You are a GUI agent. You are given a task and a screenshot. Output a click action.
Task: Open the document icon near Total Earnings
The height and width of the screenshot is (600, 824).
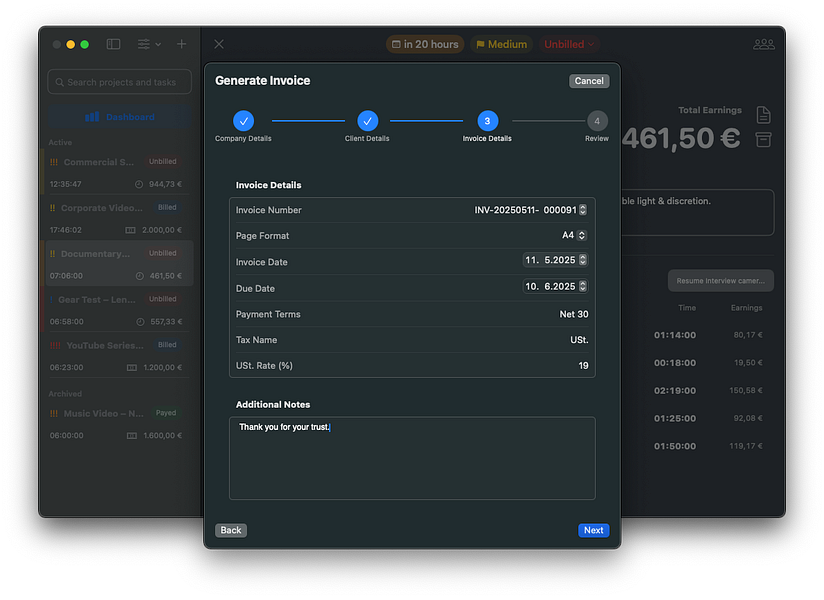[x=763, y=115]
